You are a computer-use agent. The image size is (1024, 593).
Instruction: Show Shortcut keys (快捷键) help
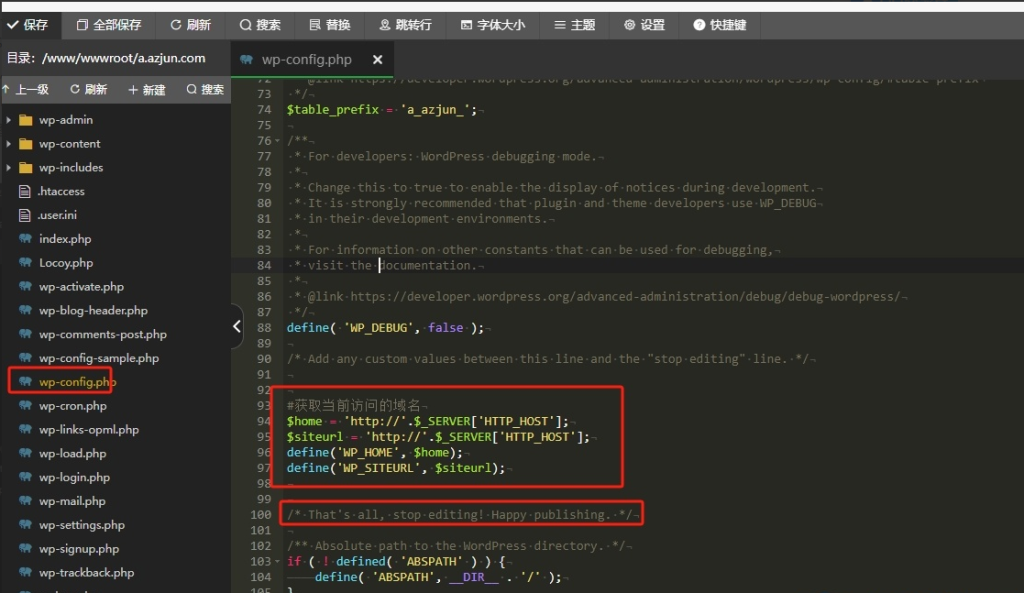click(x=720, y=25)
